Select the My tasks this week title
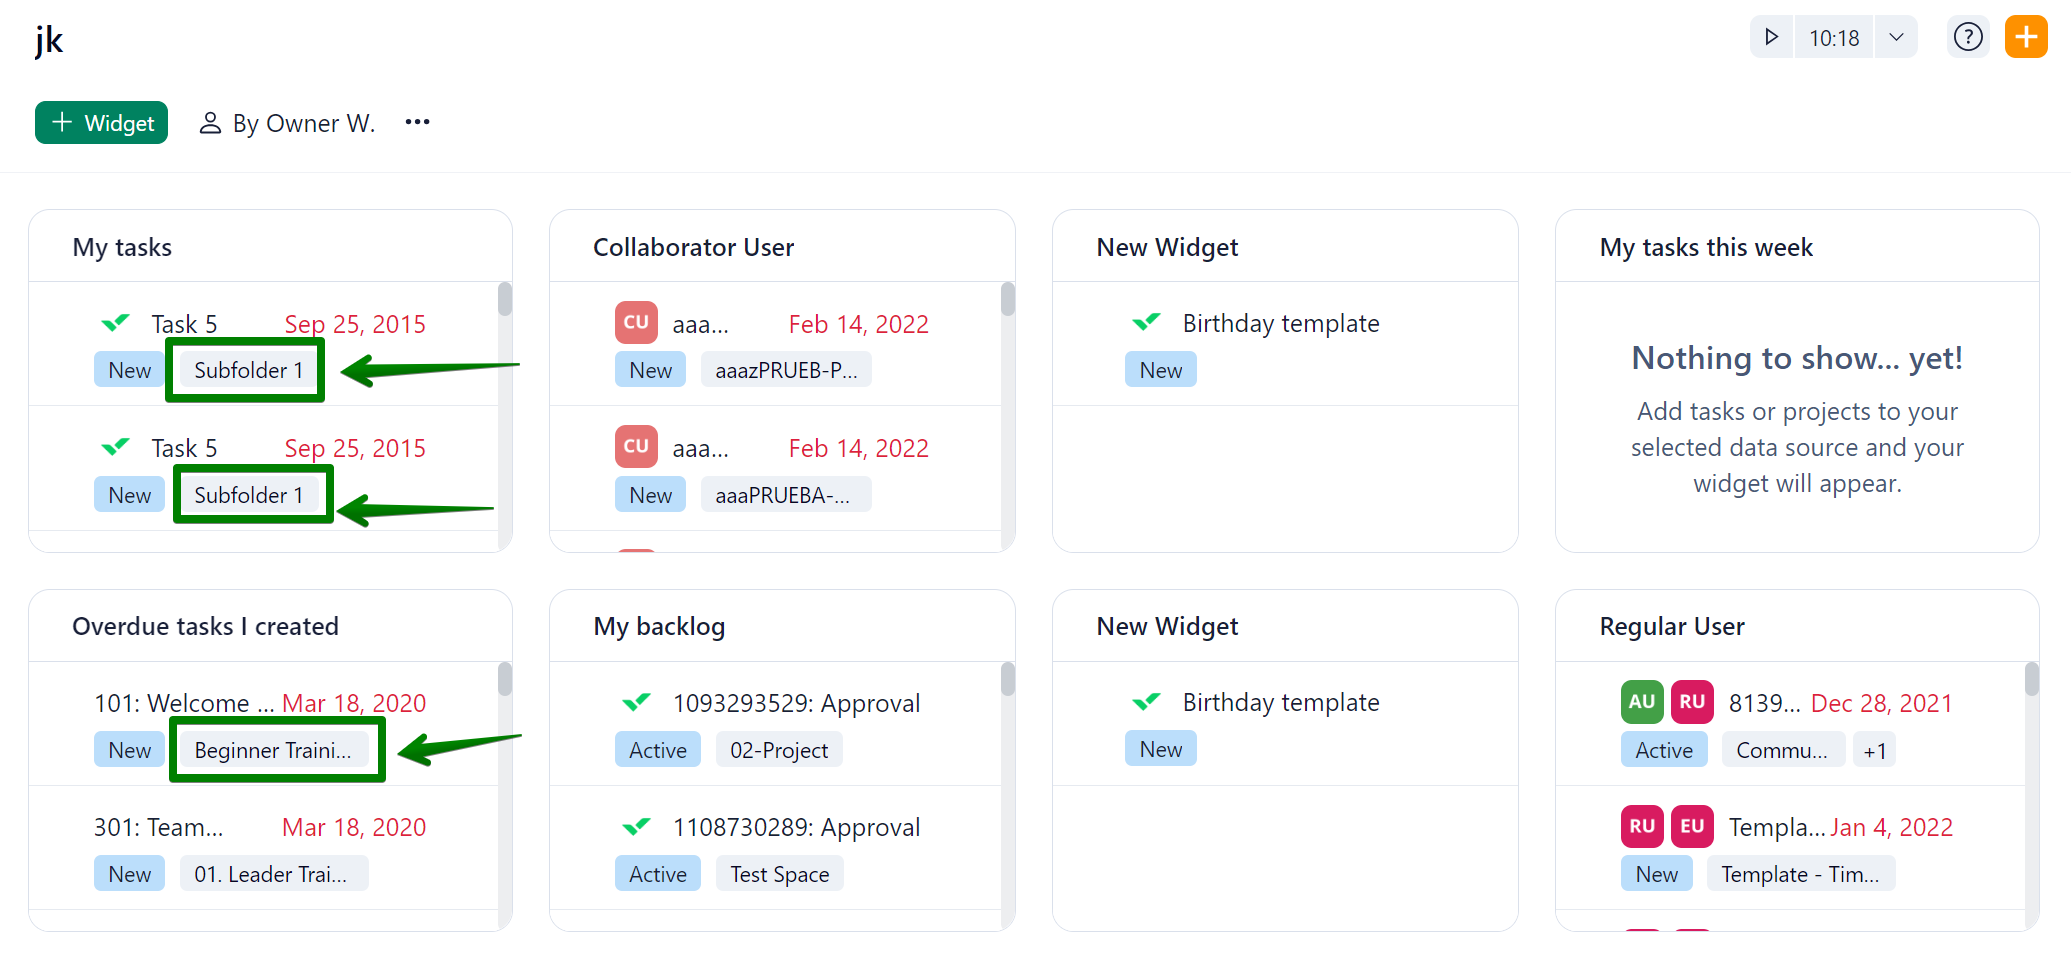Image resolution: width=2071 pixels, height=961 pixels. coord(1706,247)
